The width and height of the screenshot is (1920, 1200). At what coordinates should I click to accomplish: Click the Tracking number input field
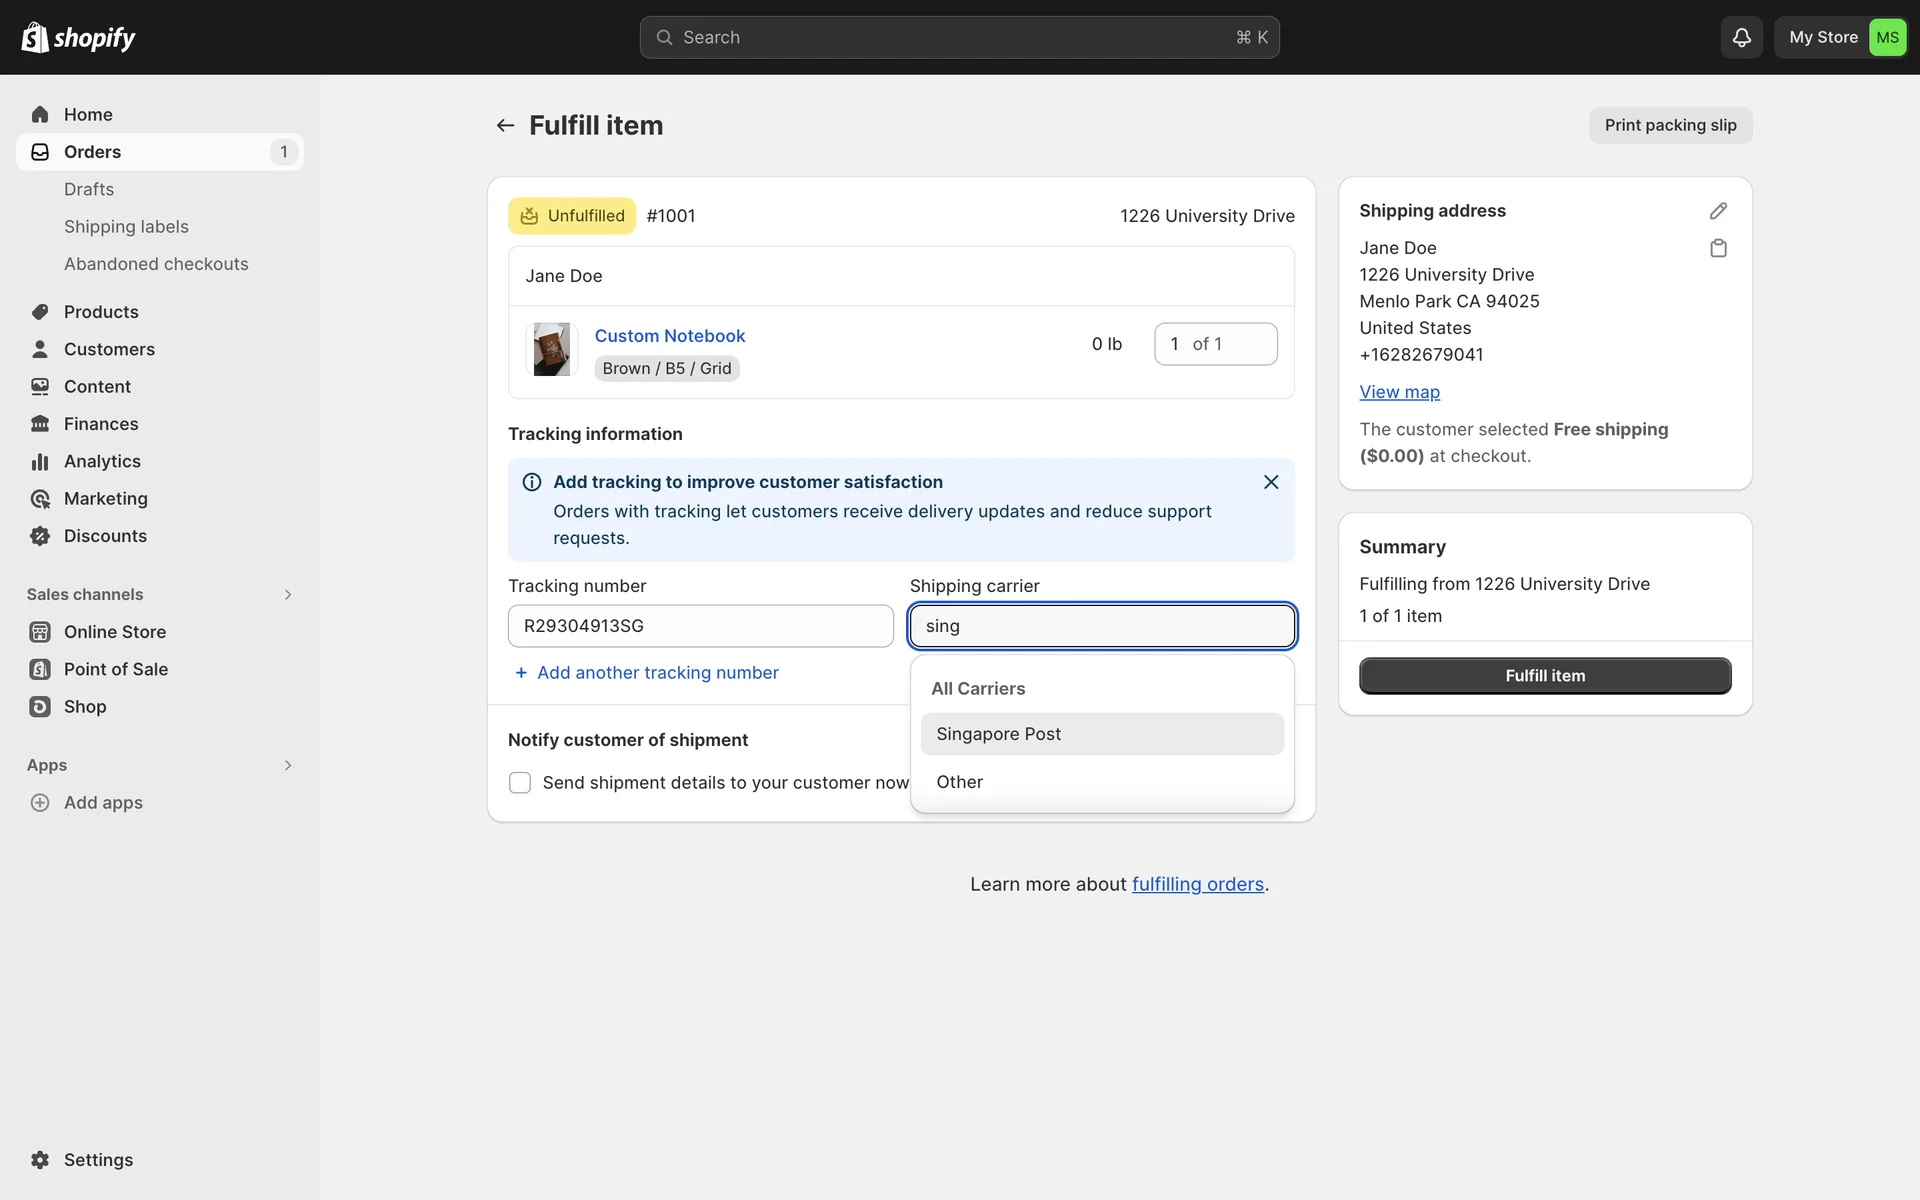click(x=700, y=626)
